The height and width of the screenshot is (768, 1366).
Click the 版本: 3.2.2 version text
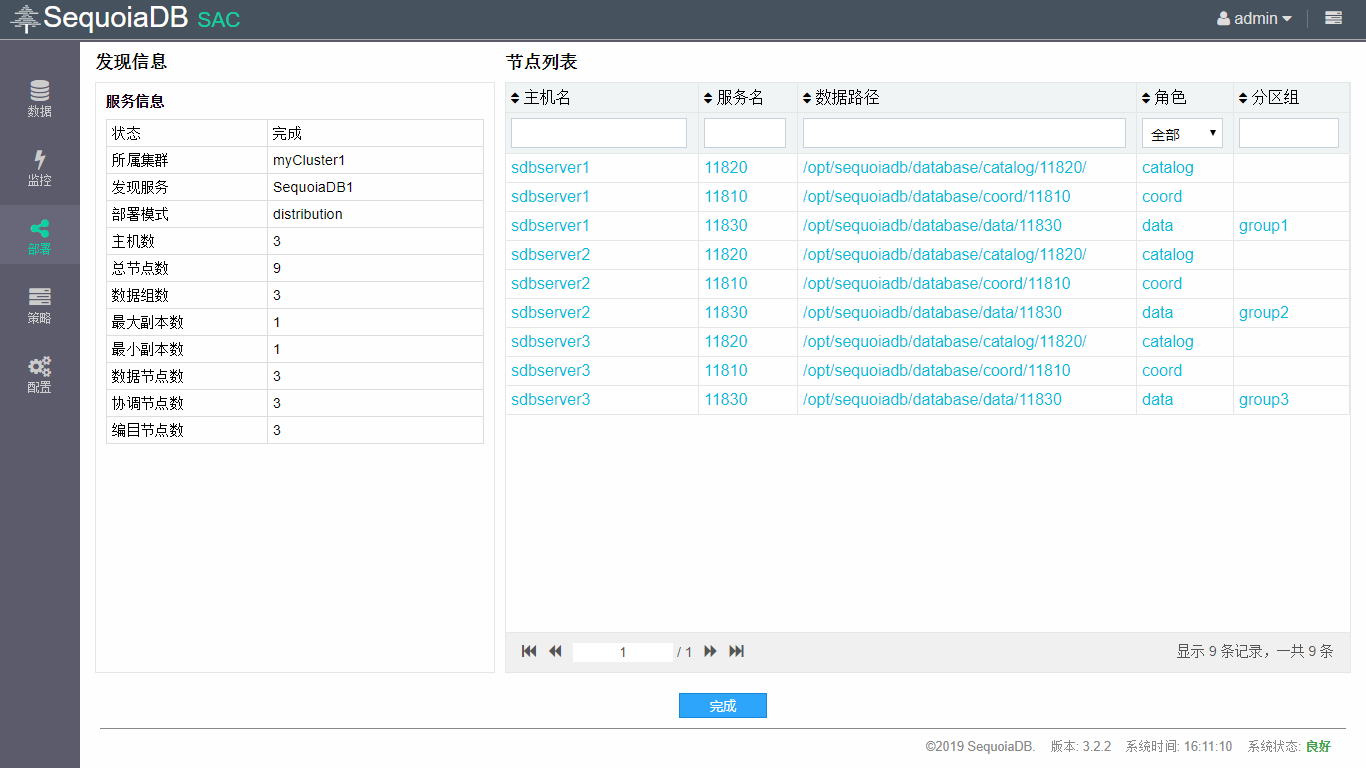coord(1080,746)
